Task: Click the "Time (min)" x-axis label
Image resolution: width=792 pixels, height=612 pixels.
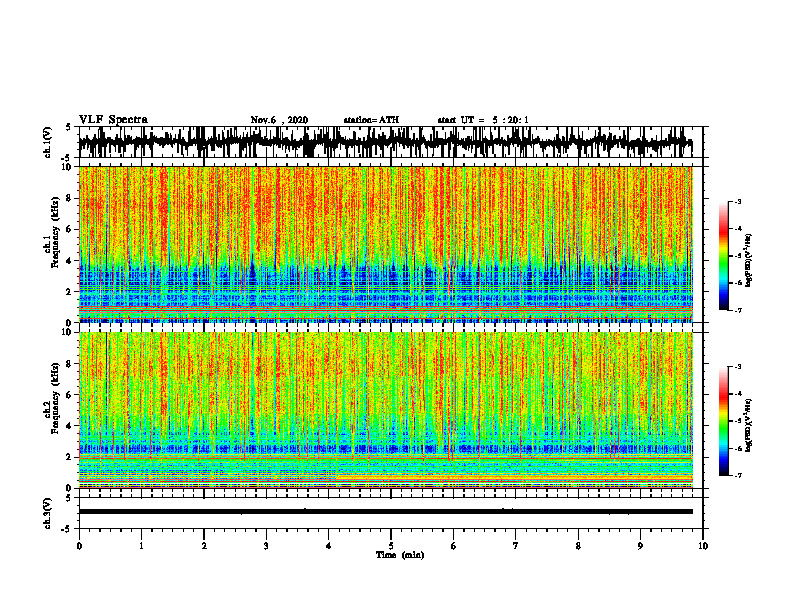Action: [400, 555]
